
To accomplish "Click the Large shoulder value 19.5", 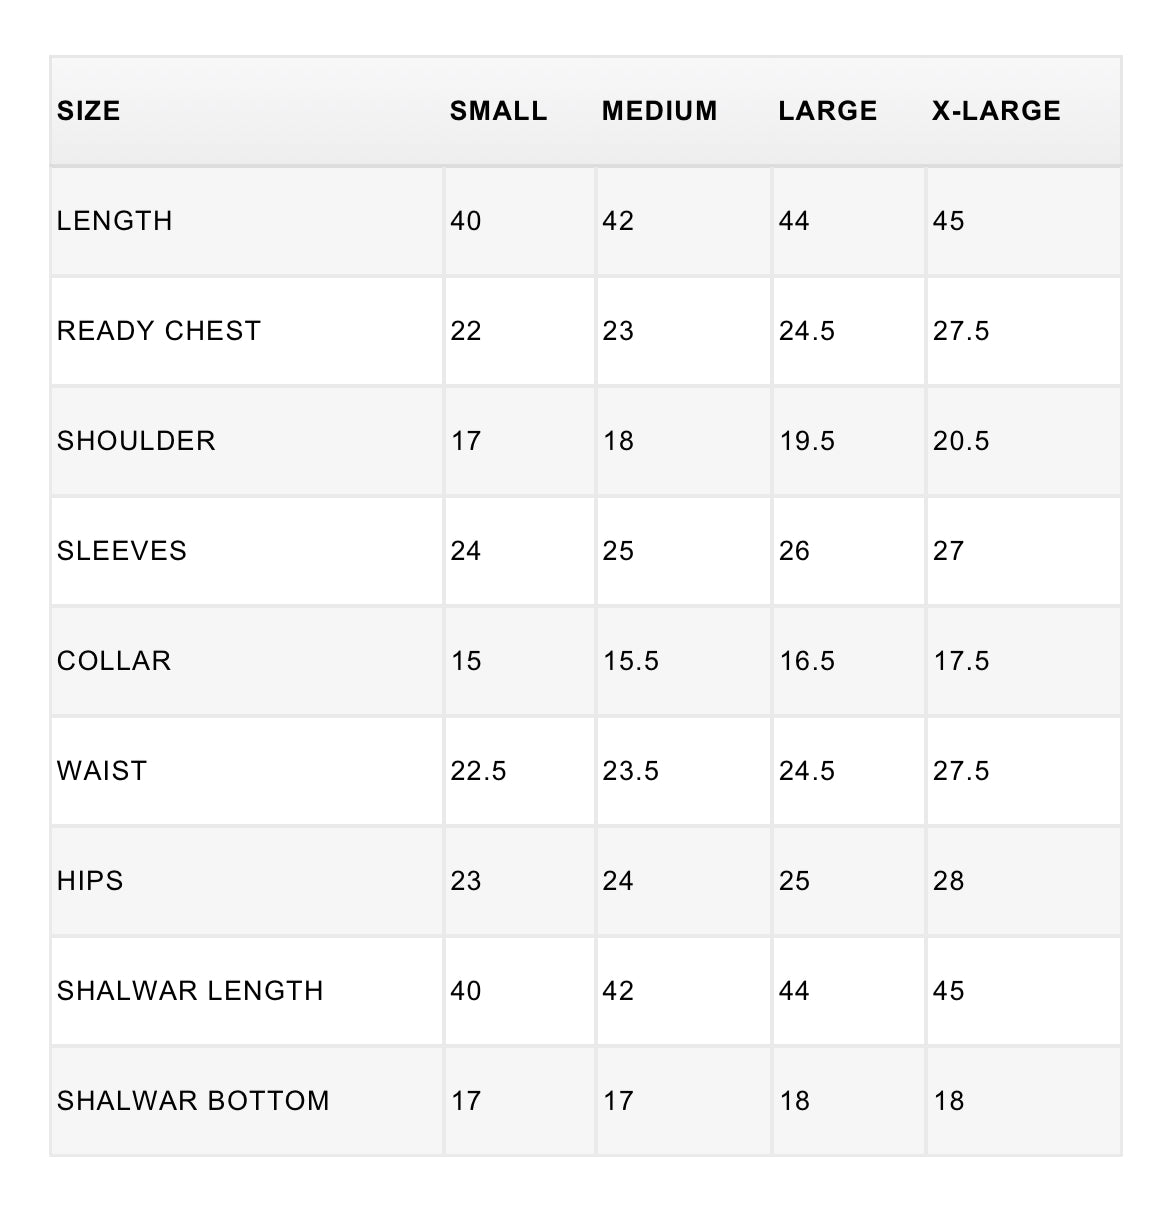I will point(807,441).
